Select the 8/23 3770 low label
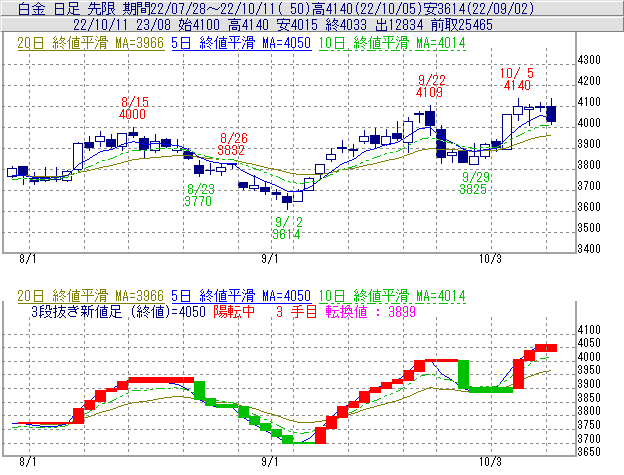This screenshot has height=475, width=624. [x=199, y=195]
